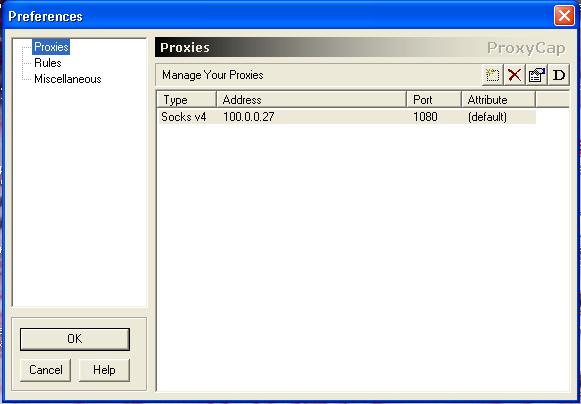Click the 1080 port cell
This screenshot has height=404, width=581.
(x=425, y=117)
